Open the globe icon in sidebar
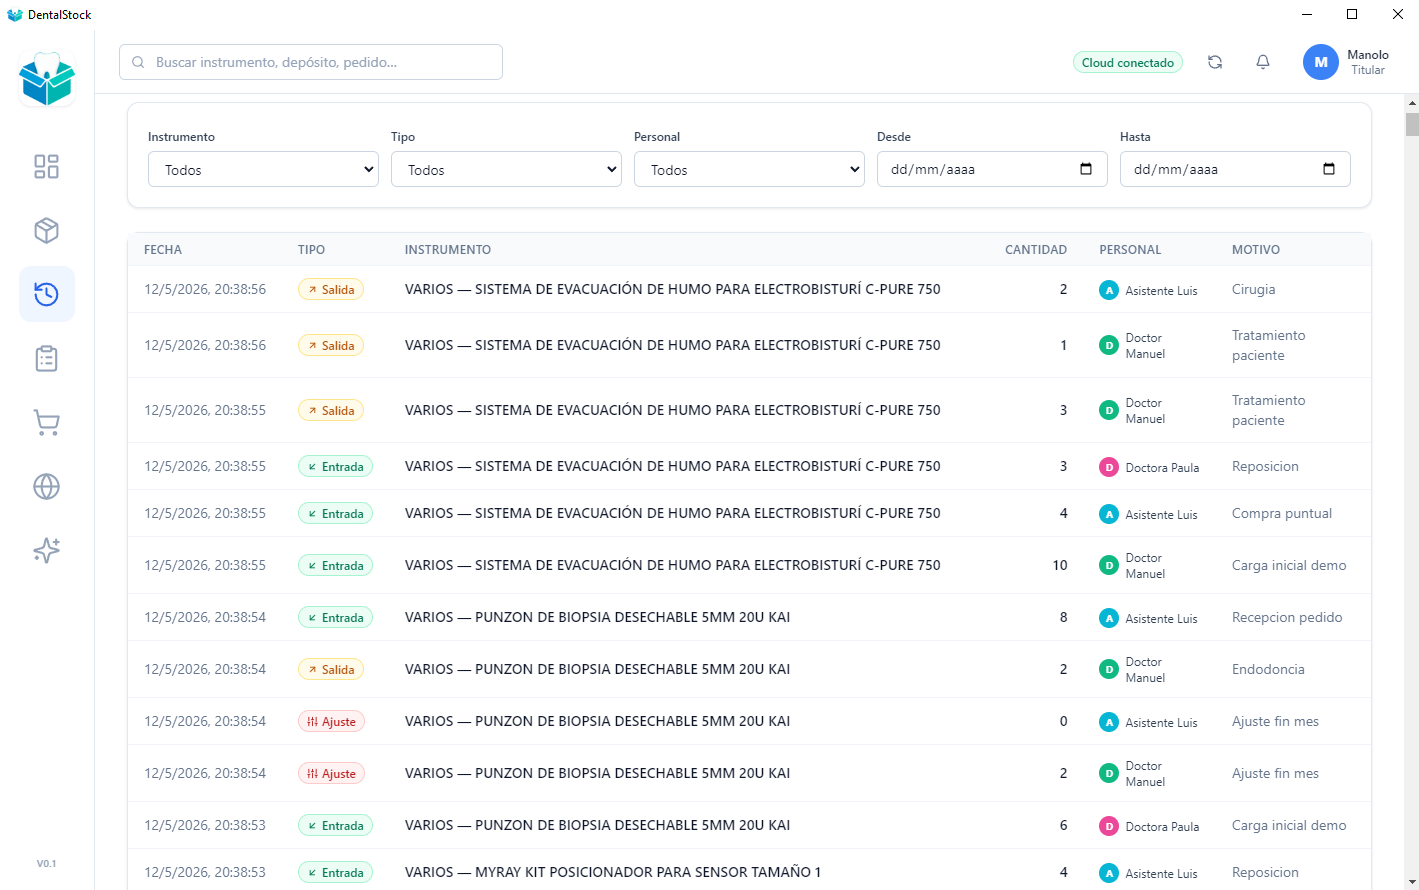This screenshot has height=890, width=1419. click(x=47, y=486)
